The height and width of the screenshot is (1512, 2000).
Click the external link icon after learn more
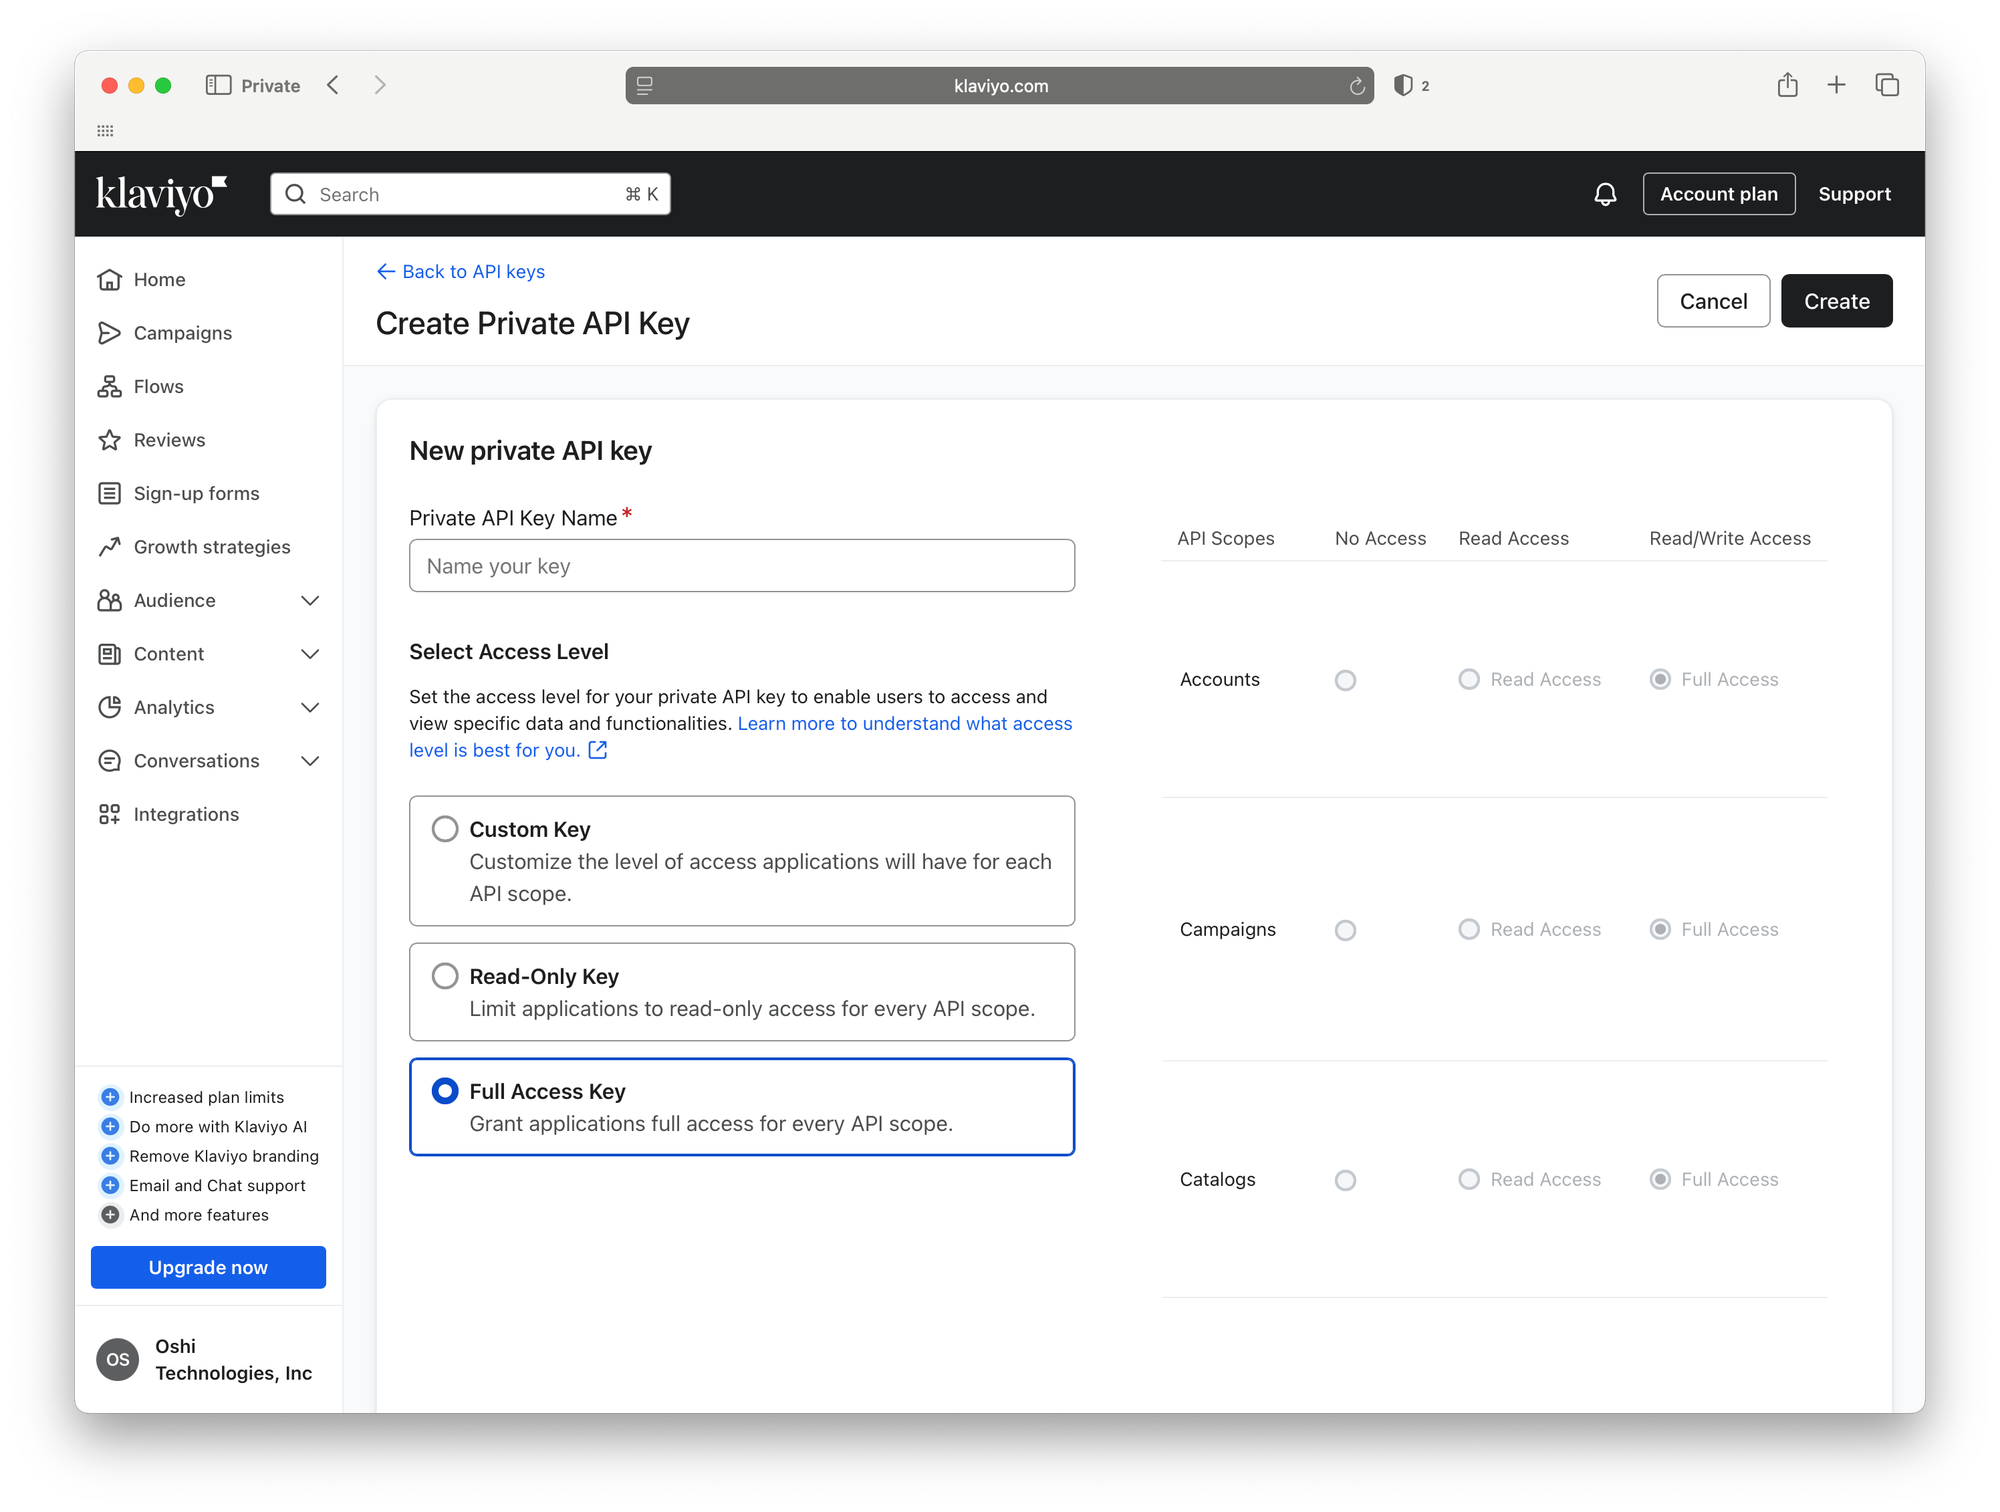click(x=598, y=750)
